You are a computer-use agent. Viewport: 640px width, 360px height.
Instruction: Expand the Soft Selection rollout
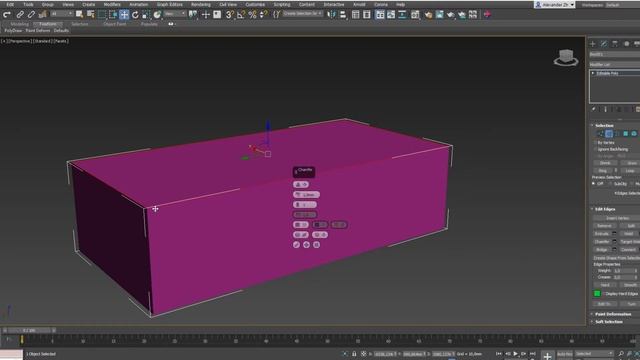tap(609, 322)
